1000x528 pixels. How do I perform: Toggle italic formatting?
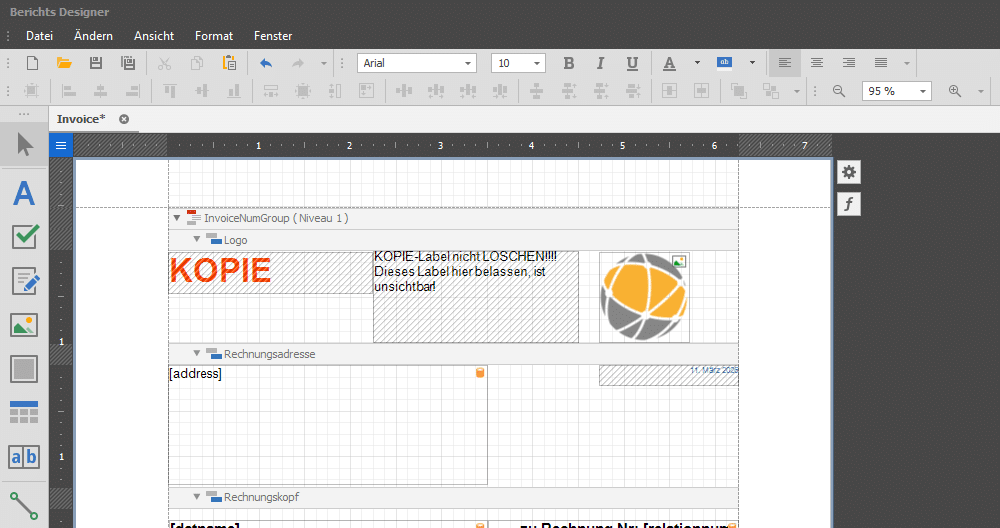[600, 63]
